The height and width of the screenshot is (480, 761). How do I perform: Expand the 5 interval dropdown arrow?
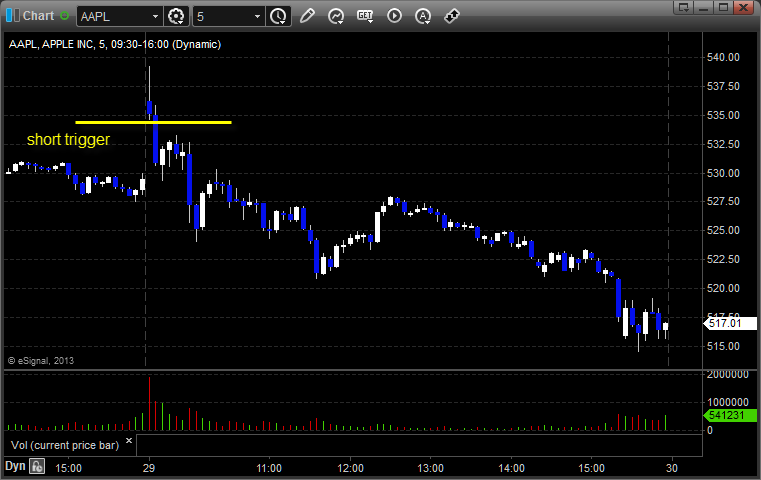[x=257, y=17]
